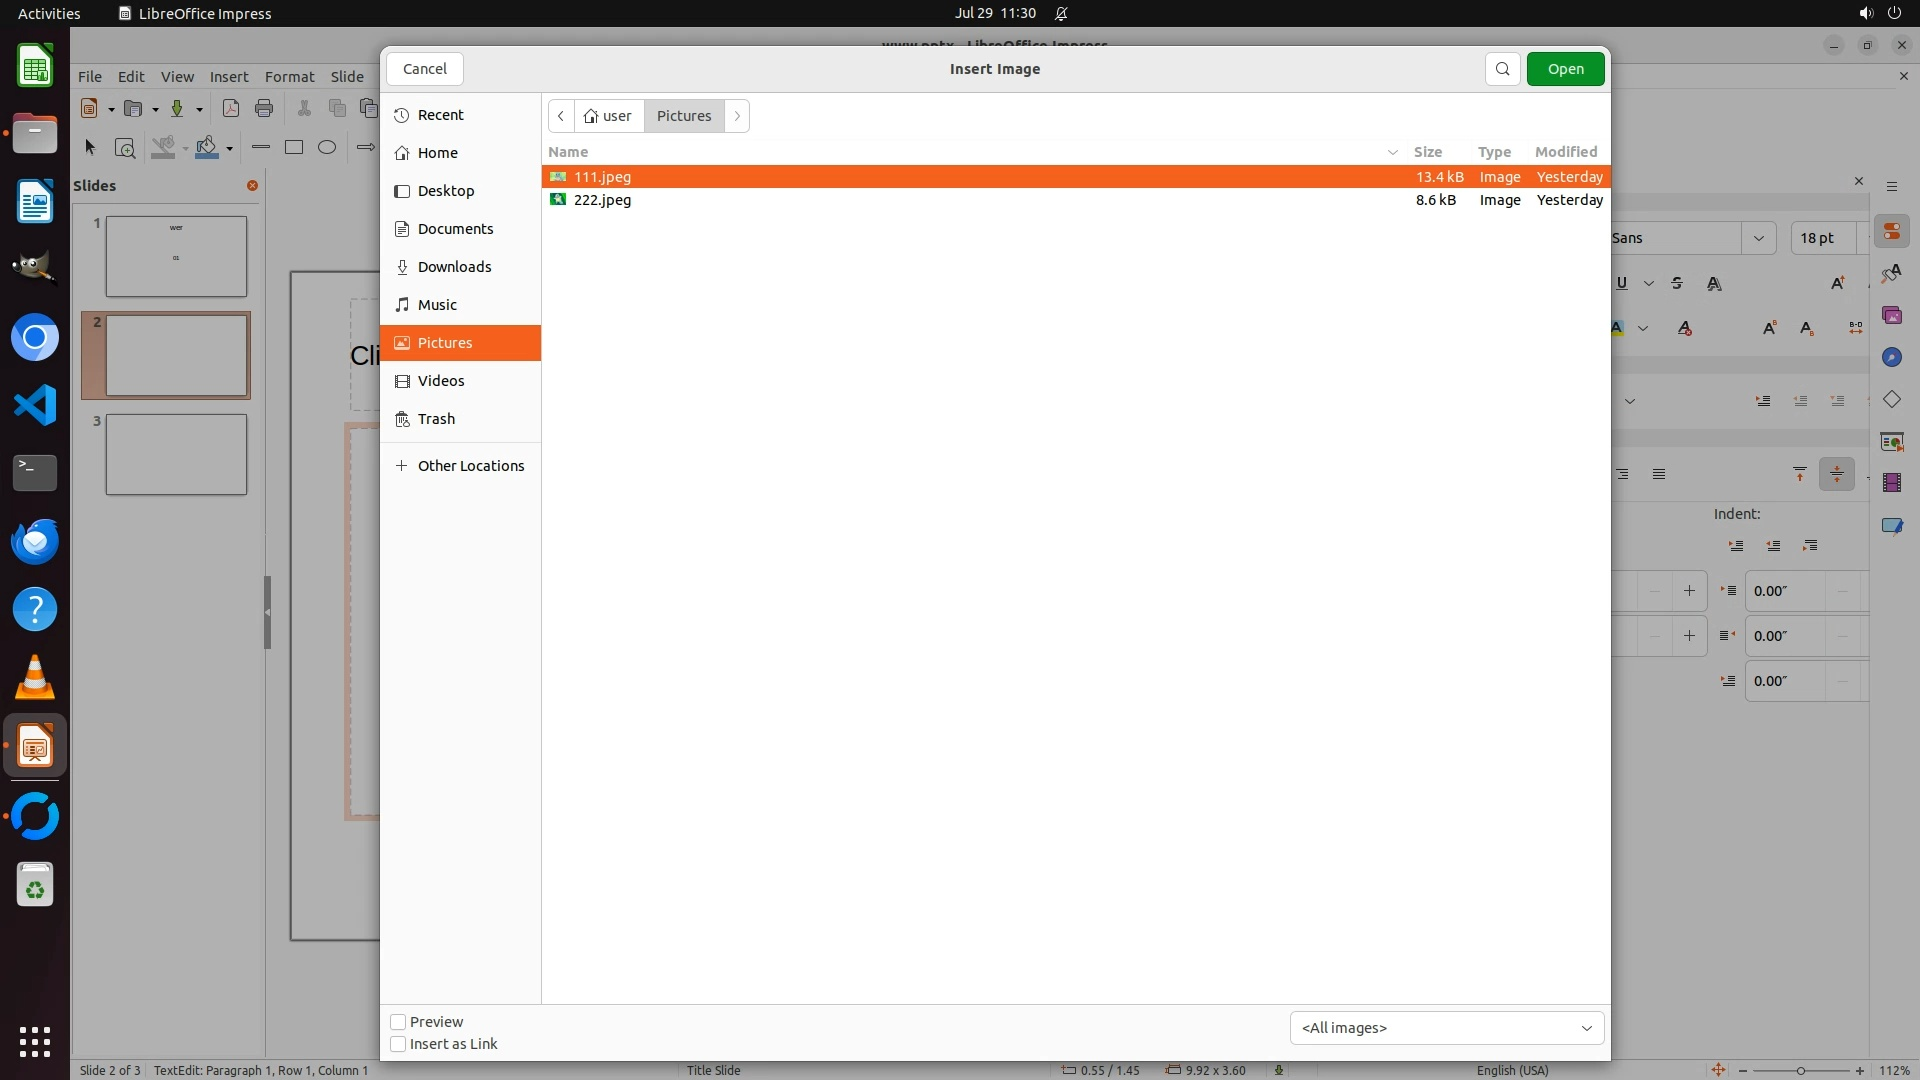
Task: Select the ellipse shape tool
Action: pyautogui.click(x=327, y=147)
